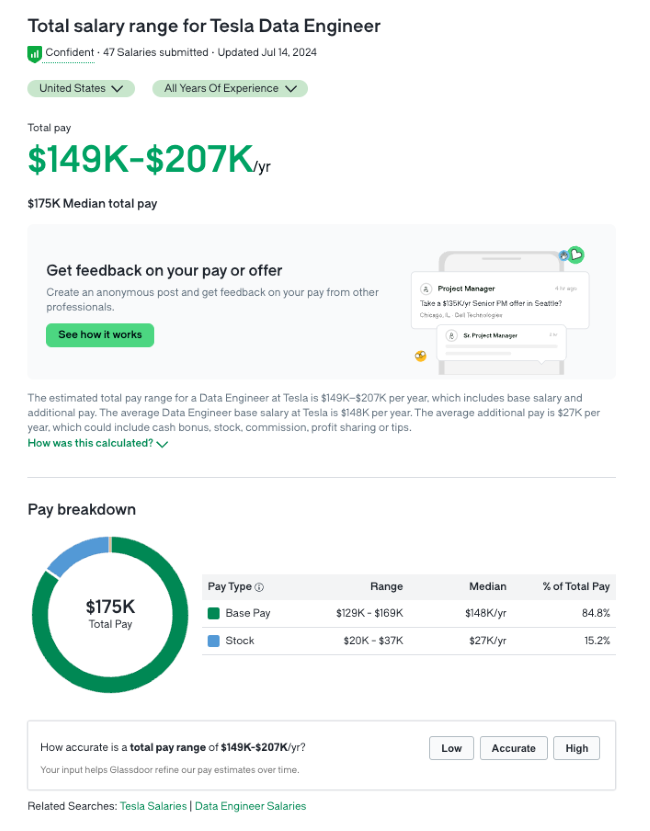650x831 pixels.
Task: Open the Data Engineer Salaries link
Action: click(250, 806)
